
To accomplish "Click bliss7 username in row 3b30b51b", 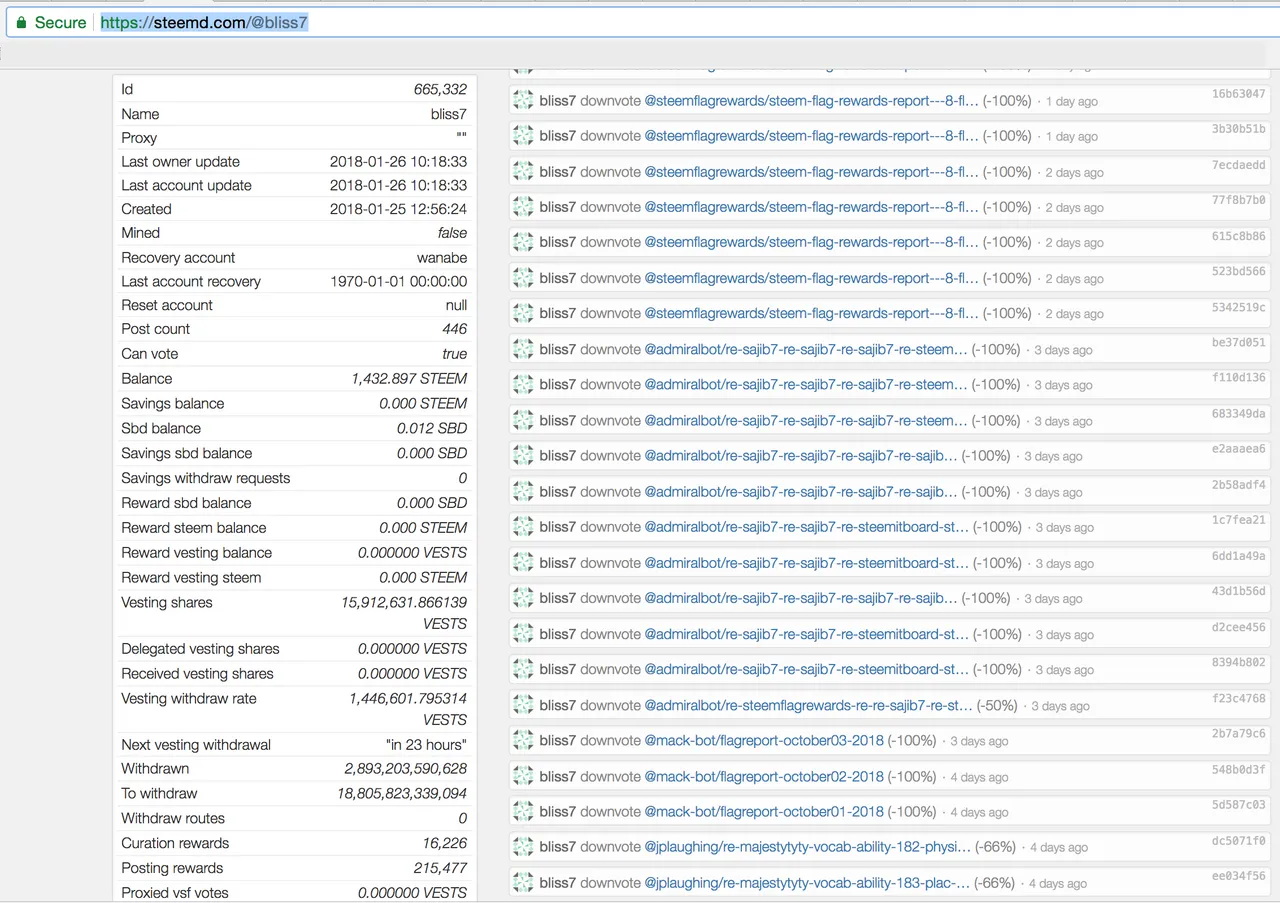I will (x=557, y=136).
